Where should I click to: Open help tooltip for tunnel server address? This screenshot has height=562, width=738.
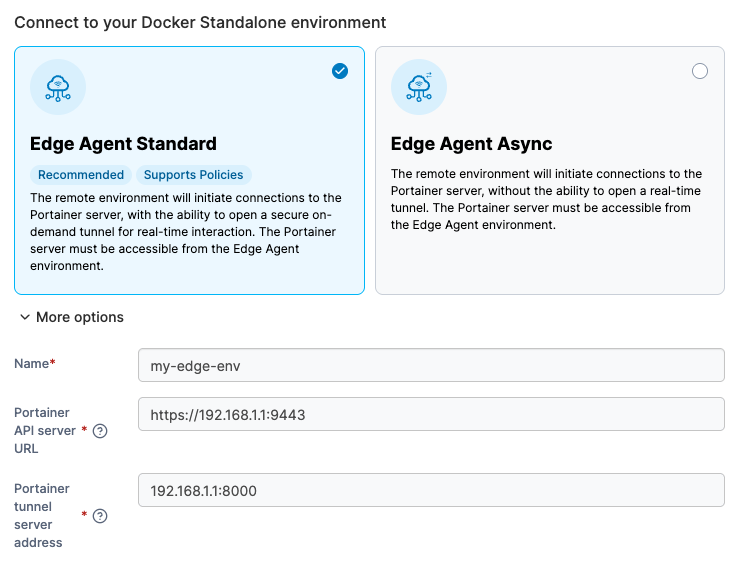coord(100,516)
